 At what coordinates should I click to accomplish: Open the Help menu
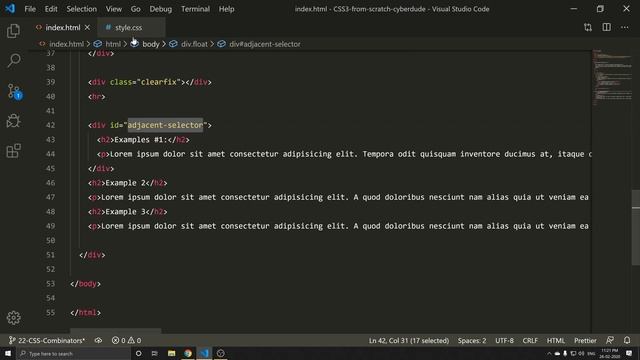click(x=226, y=9)
